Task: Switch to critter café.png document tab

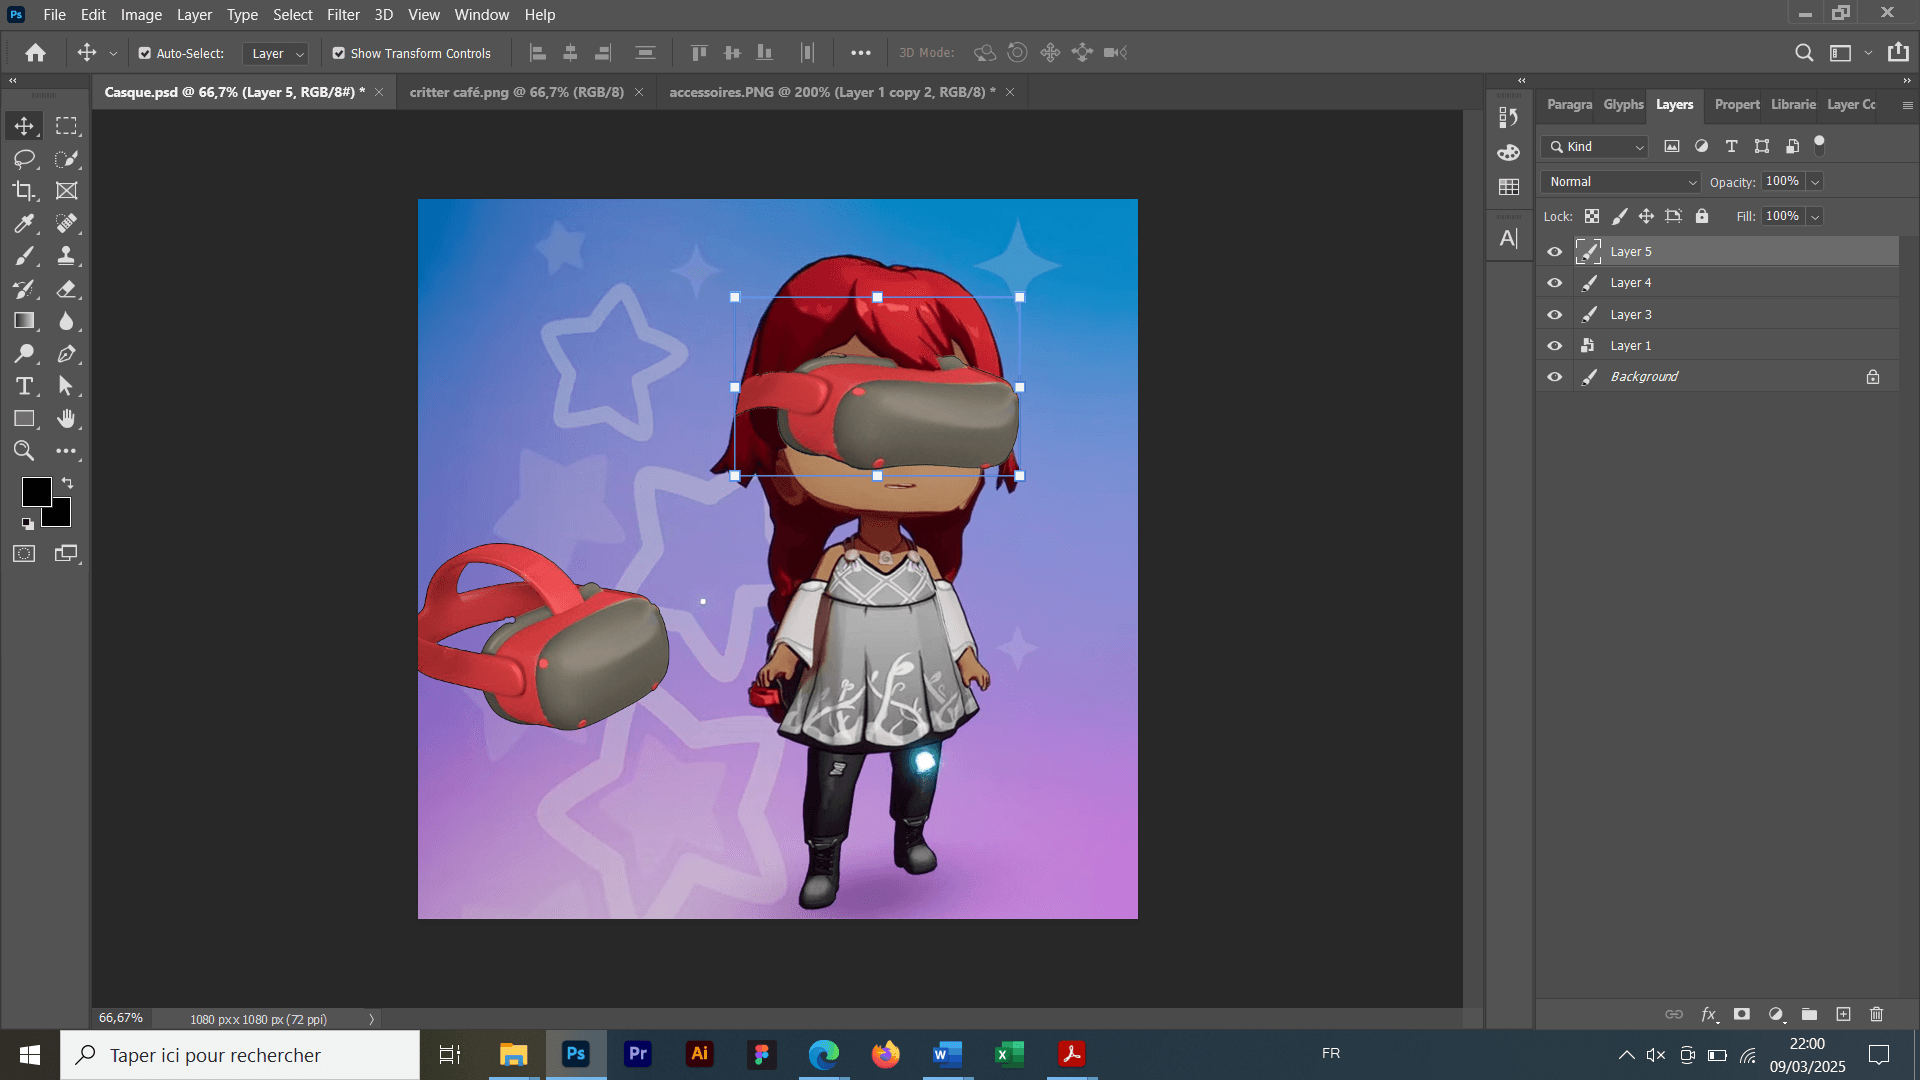Action: tap(516, 92)
